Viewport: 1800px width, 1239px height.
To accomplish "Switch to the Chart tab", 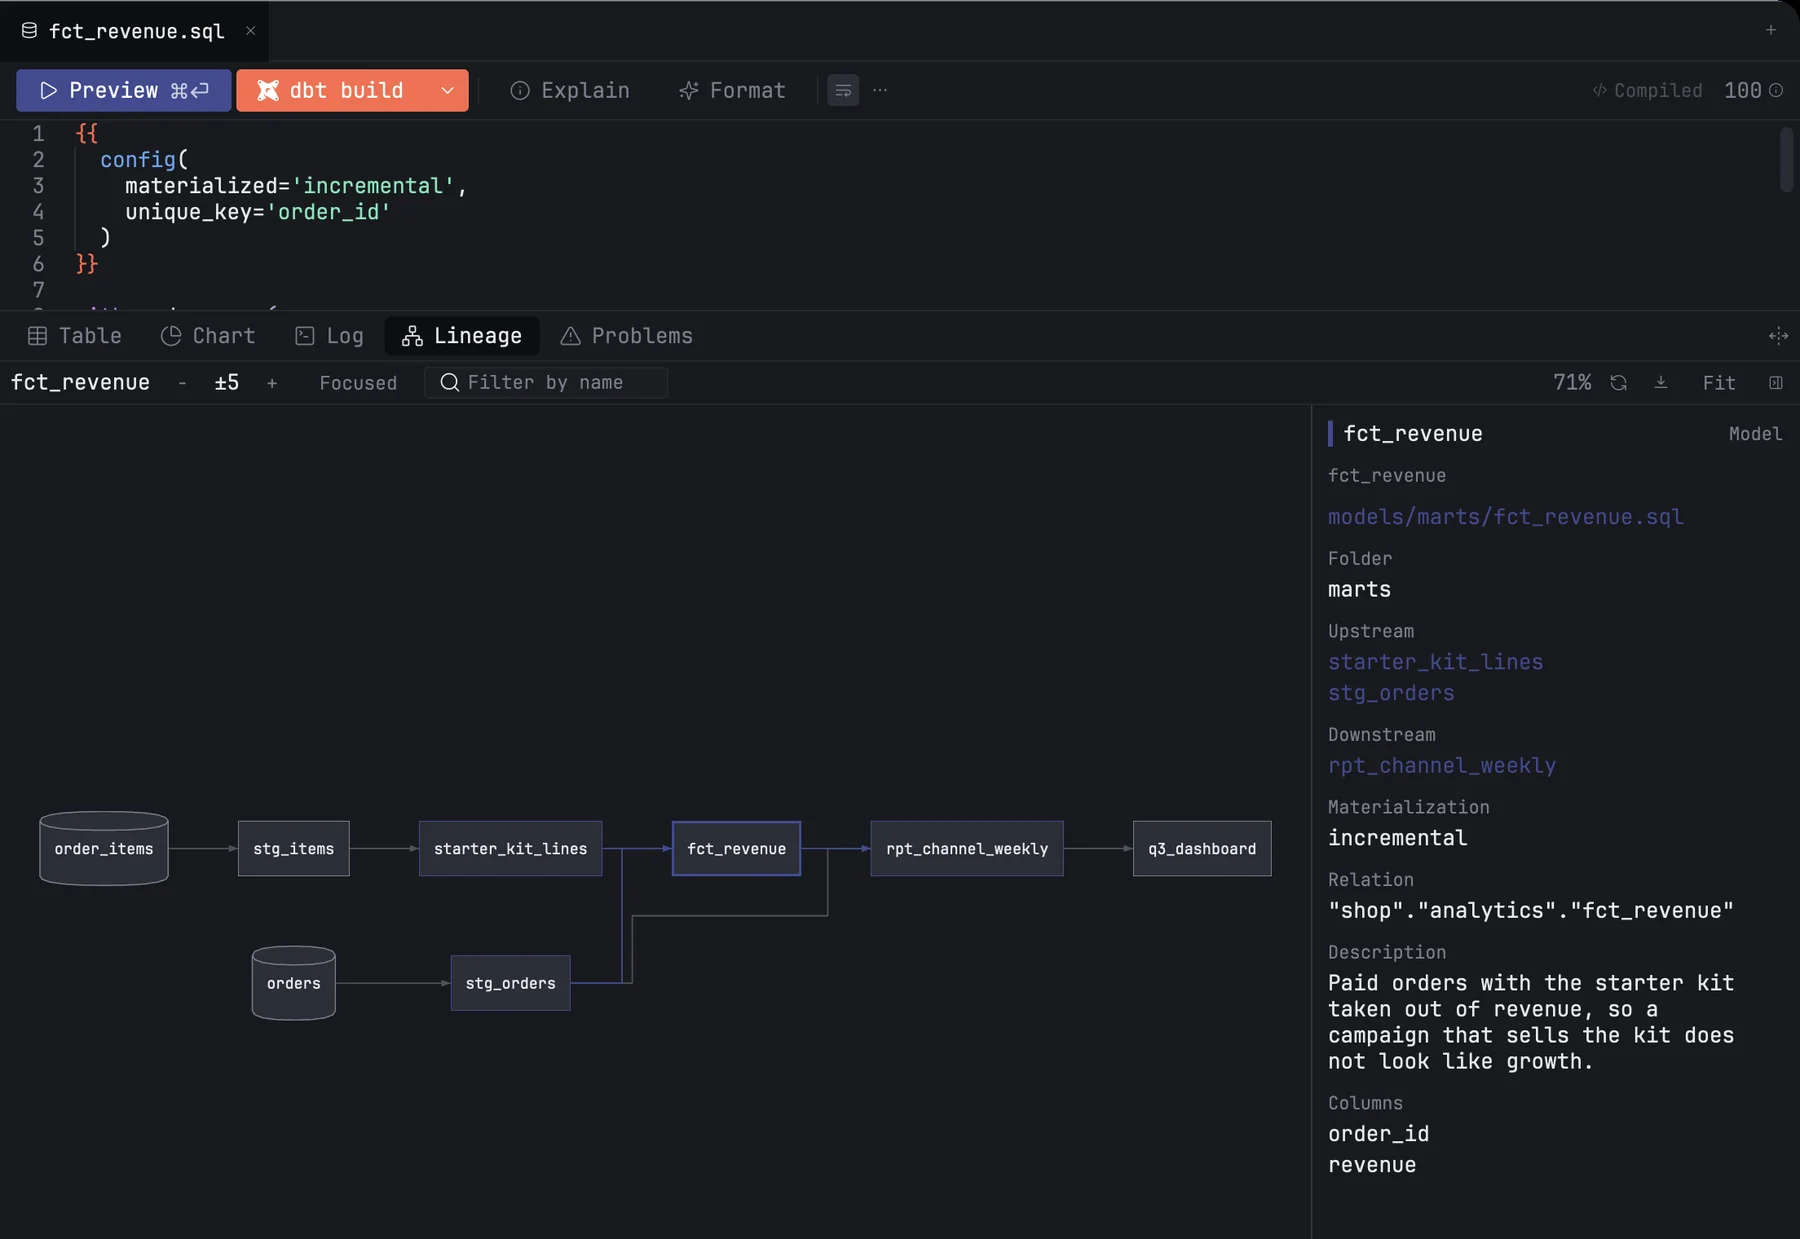I will click(208, 336).
